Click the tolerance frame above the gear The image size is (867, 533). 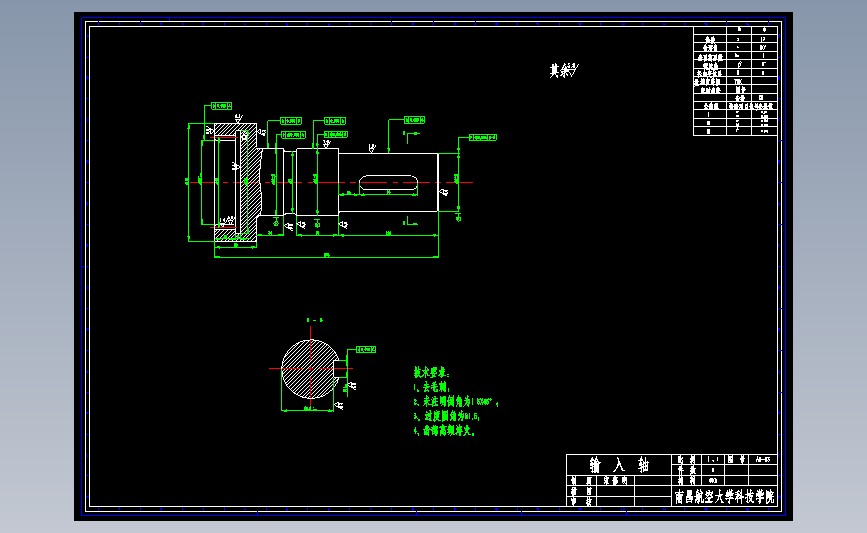coord(221,106)
